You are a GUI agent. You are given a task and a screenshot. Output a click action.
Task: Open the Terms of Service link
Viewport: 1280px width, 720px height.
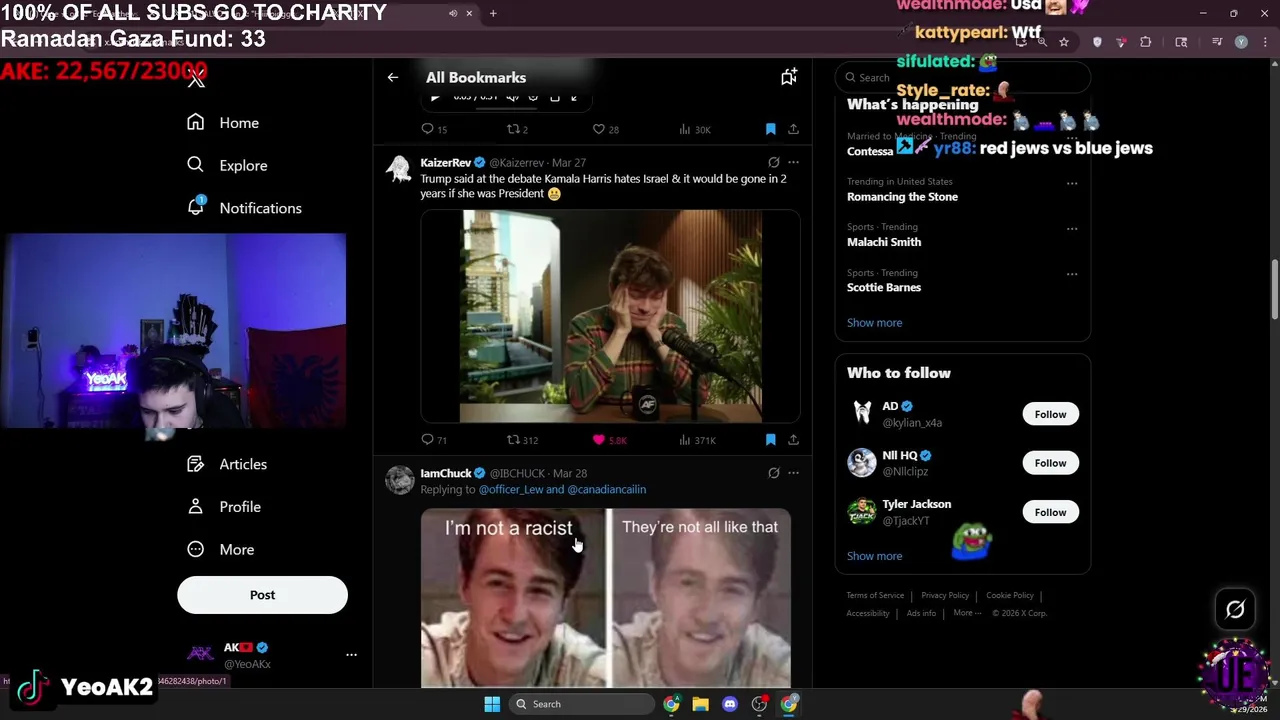click(x=875, y=595)
